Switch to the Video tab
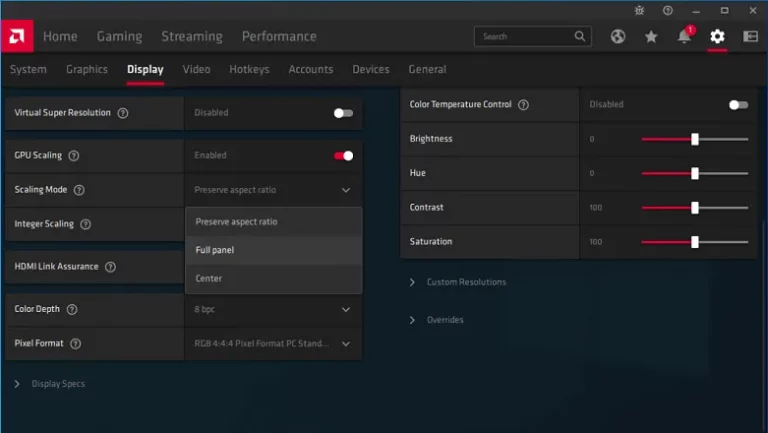 pos(196,70)
